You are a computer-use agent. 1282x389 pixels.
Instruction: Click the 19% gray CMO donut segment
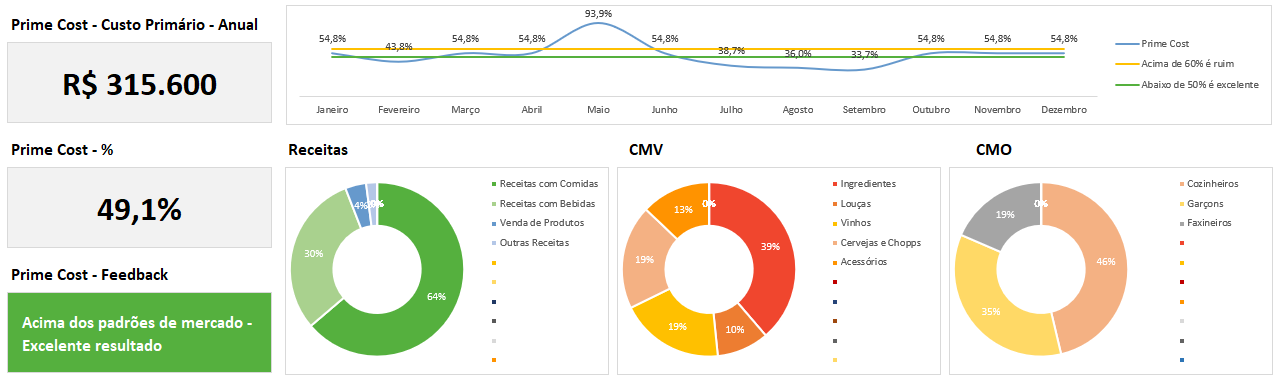point(1004,214)
